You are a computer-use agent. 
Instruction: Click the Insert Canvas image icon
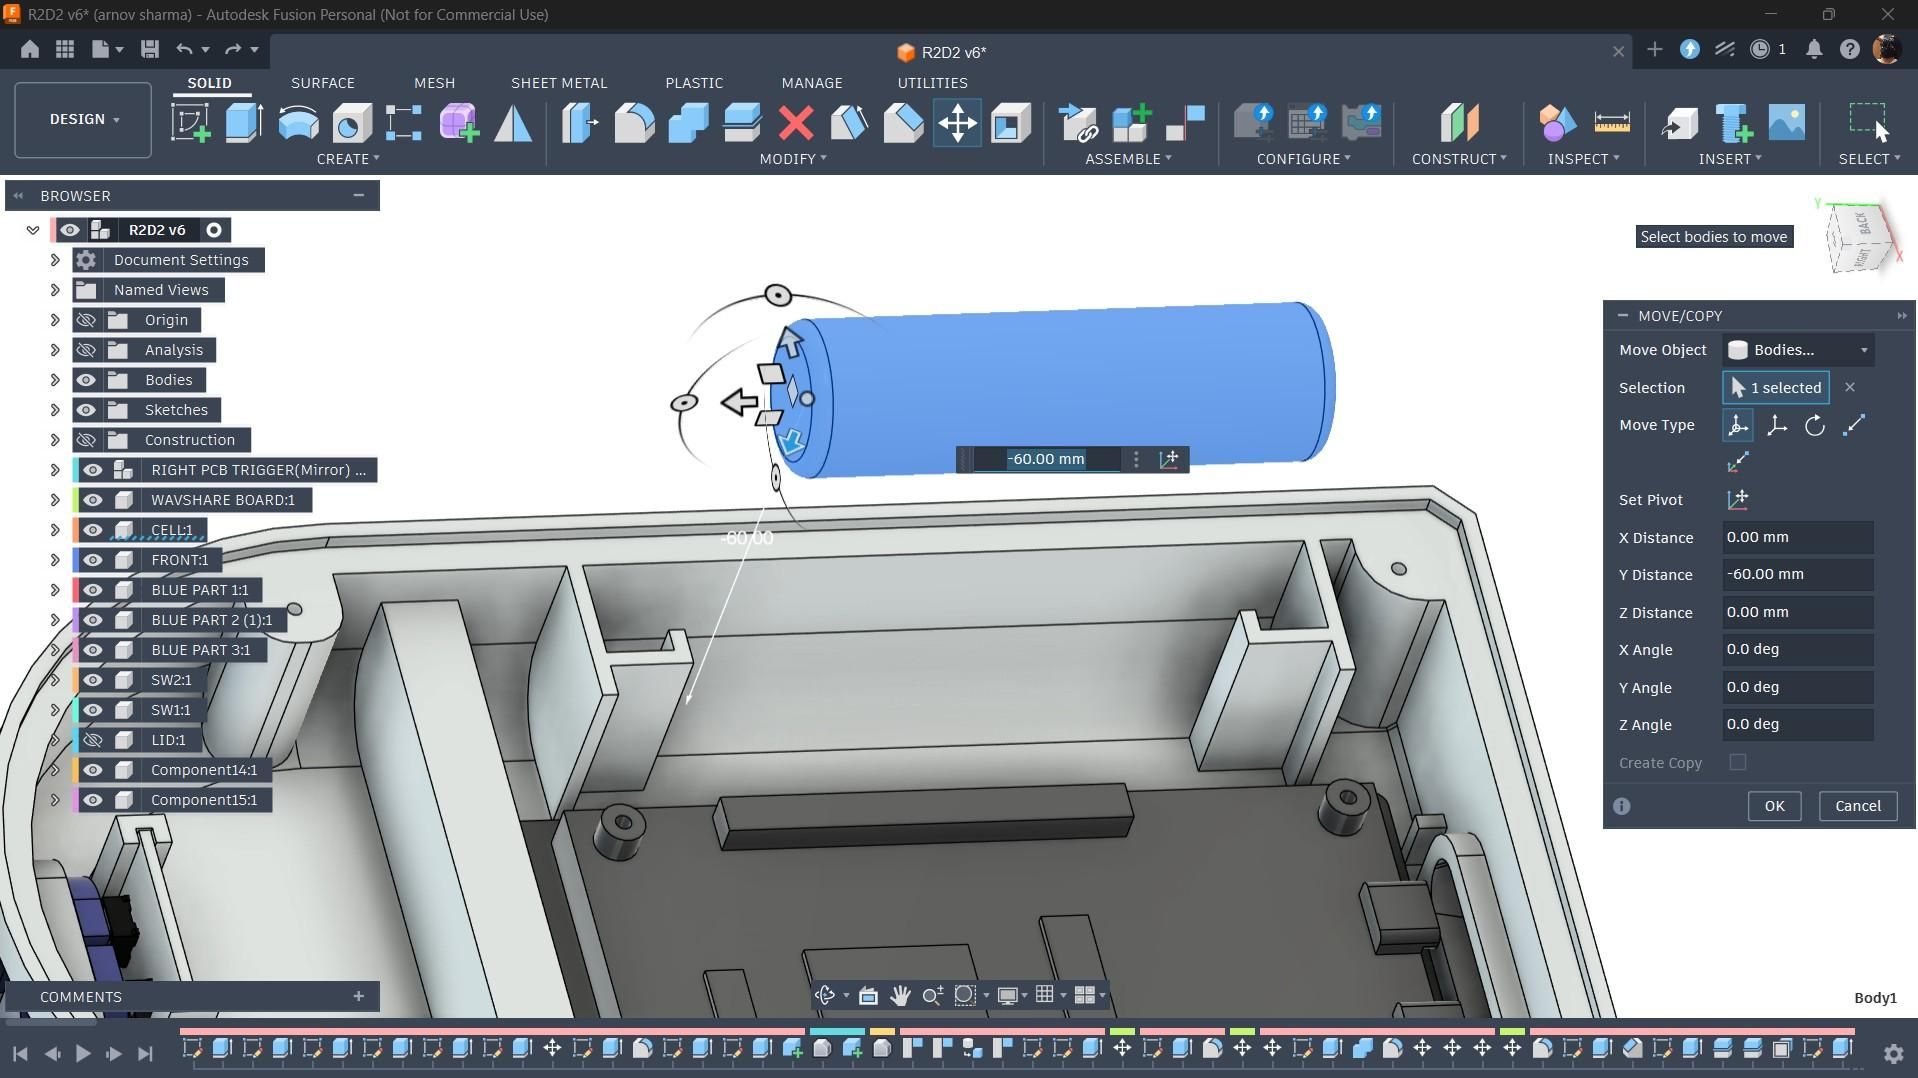1787,123
